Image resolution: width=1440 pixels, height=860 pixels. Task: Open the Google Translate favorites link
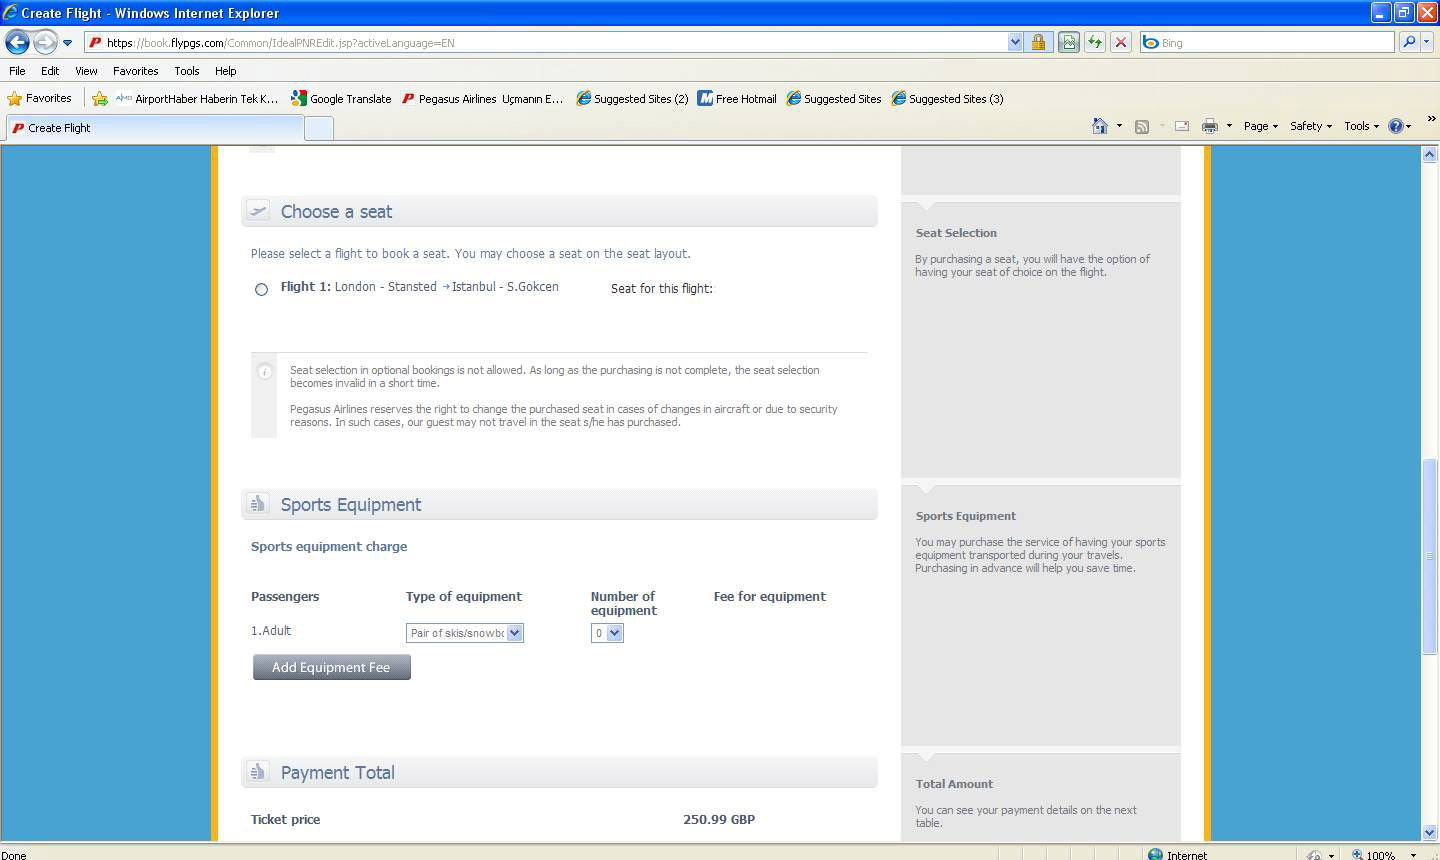341,98
